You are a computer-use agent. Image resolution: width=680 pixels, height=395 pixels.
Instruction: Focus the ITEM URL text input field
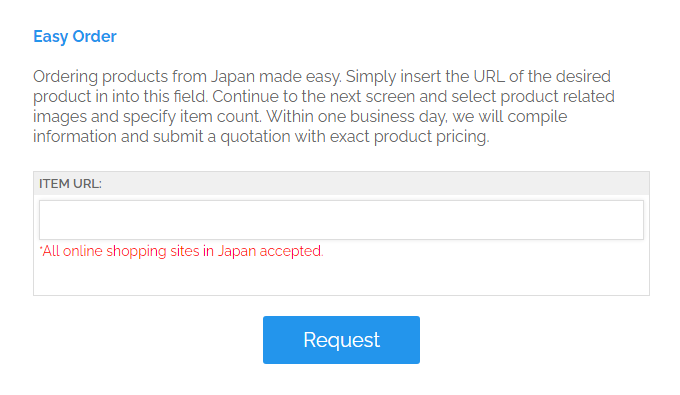pos(341,219)
